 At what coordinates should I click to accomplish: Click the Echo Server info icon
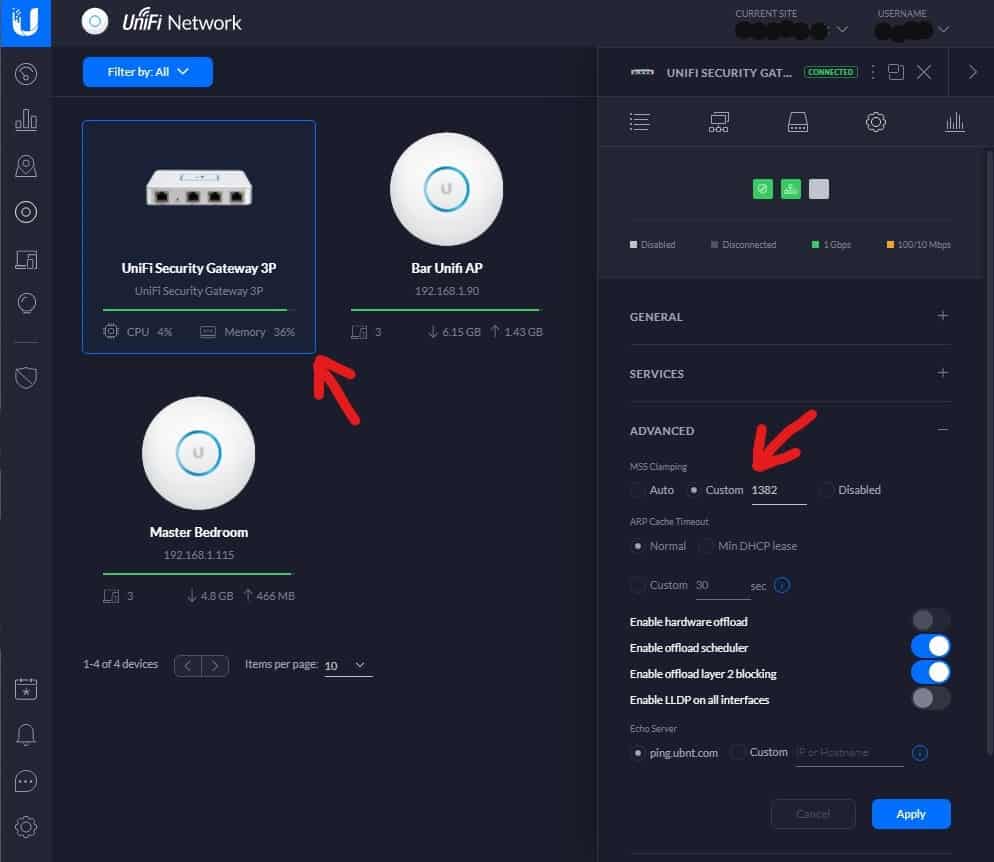coord(919,753)
